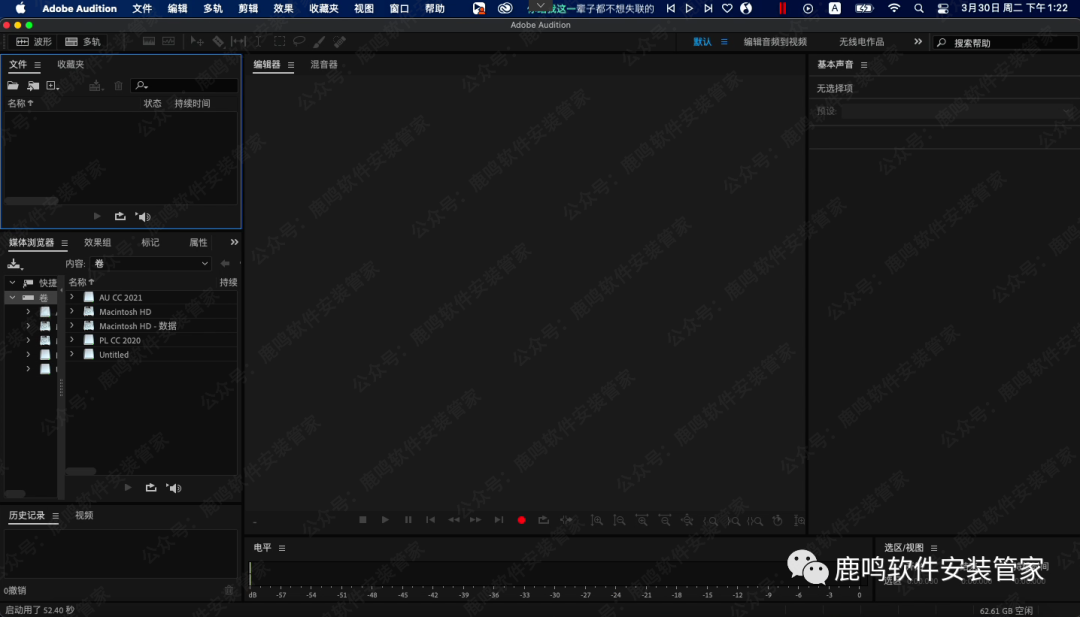1080x617 pixels.
Task: Toggle auto-play in Media Browser panel
Action: [x=174, y=488]
